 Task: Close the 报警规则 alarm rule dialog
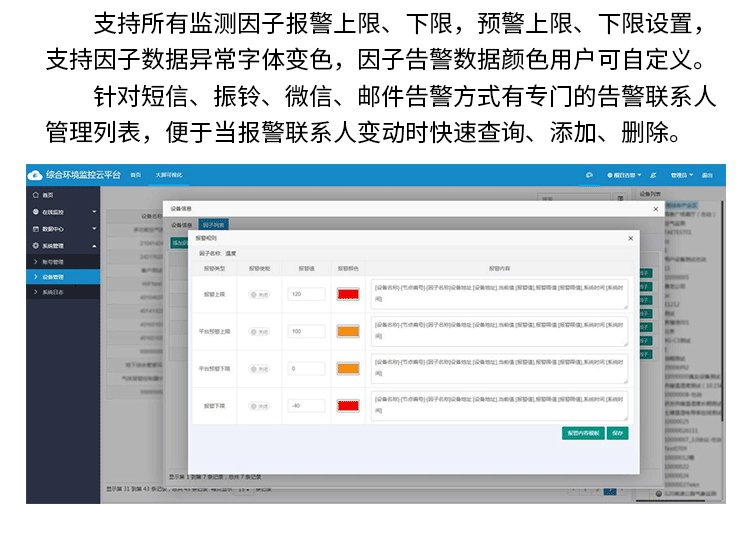point(629,239)
